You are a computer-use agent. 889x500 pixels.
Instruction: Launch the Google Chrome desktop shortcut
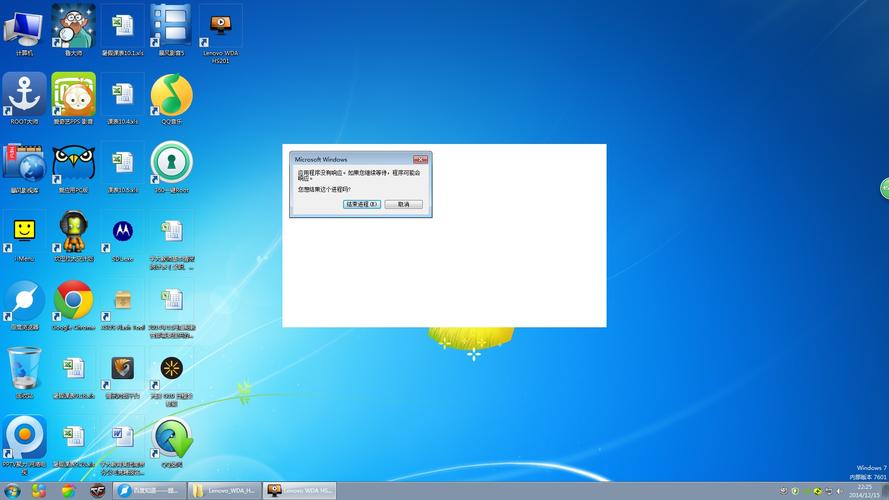point(73,304)
